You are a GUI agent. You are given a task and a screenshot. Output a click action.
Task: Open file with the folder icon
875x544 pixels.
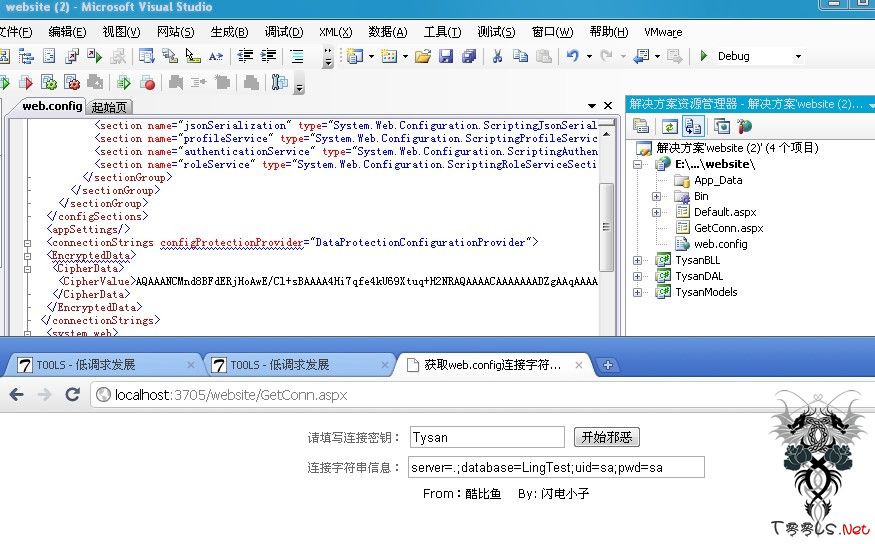422,56
